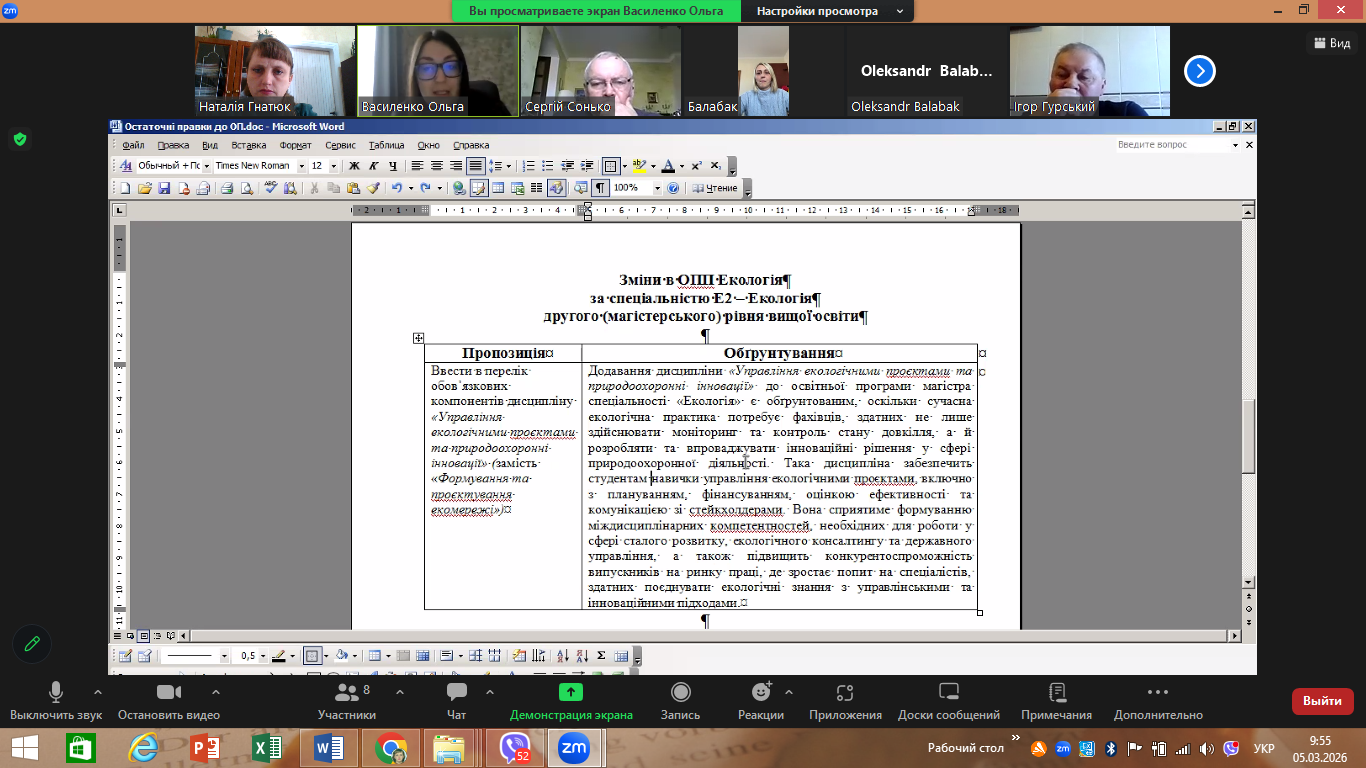Click the Undo arrow icon

397,188
